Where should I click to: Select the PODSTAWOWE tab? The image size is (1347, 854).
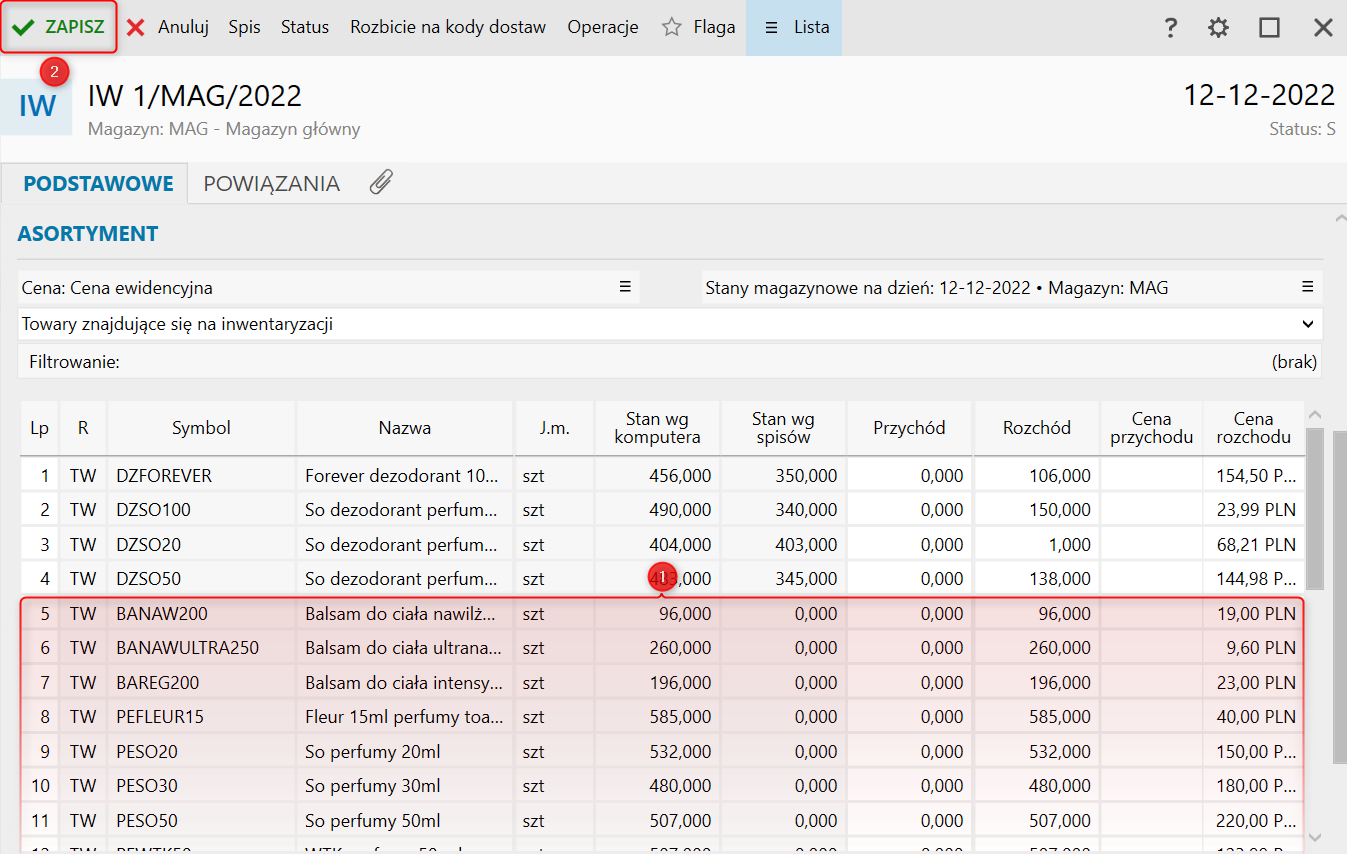coord(98,184)
